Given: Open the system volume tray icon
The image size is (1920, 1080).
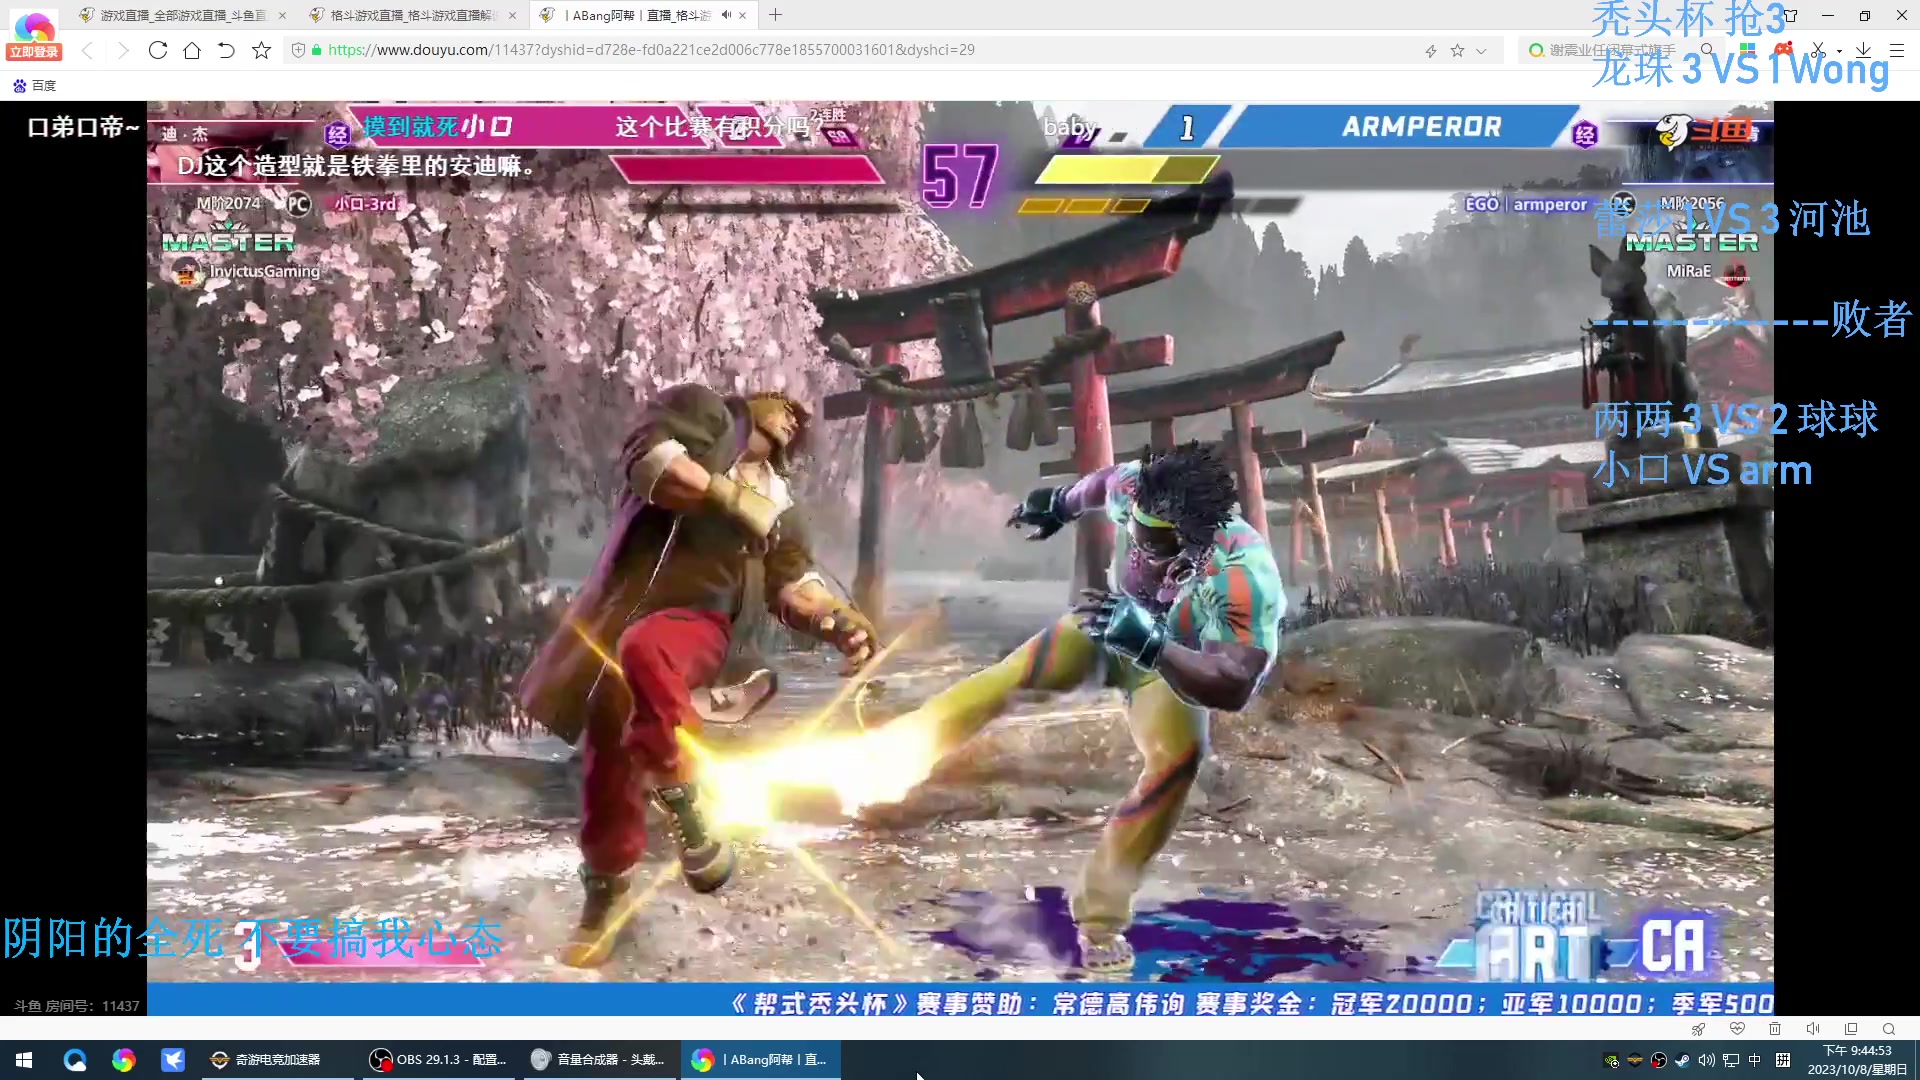Looking at the screenshot, I should coord(1706,1060).
